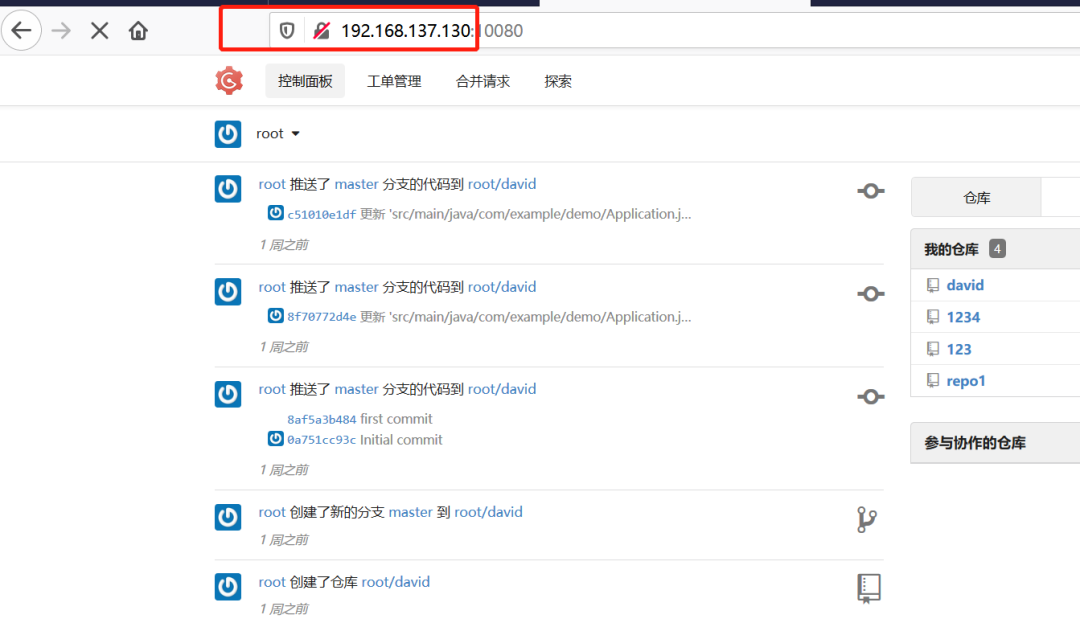Open the root/david repository link
Screen dimensions: 1080x623
pyautogui.click(x=501, y=184)
